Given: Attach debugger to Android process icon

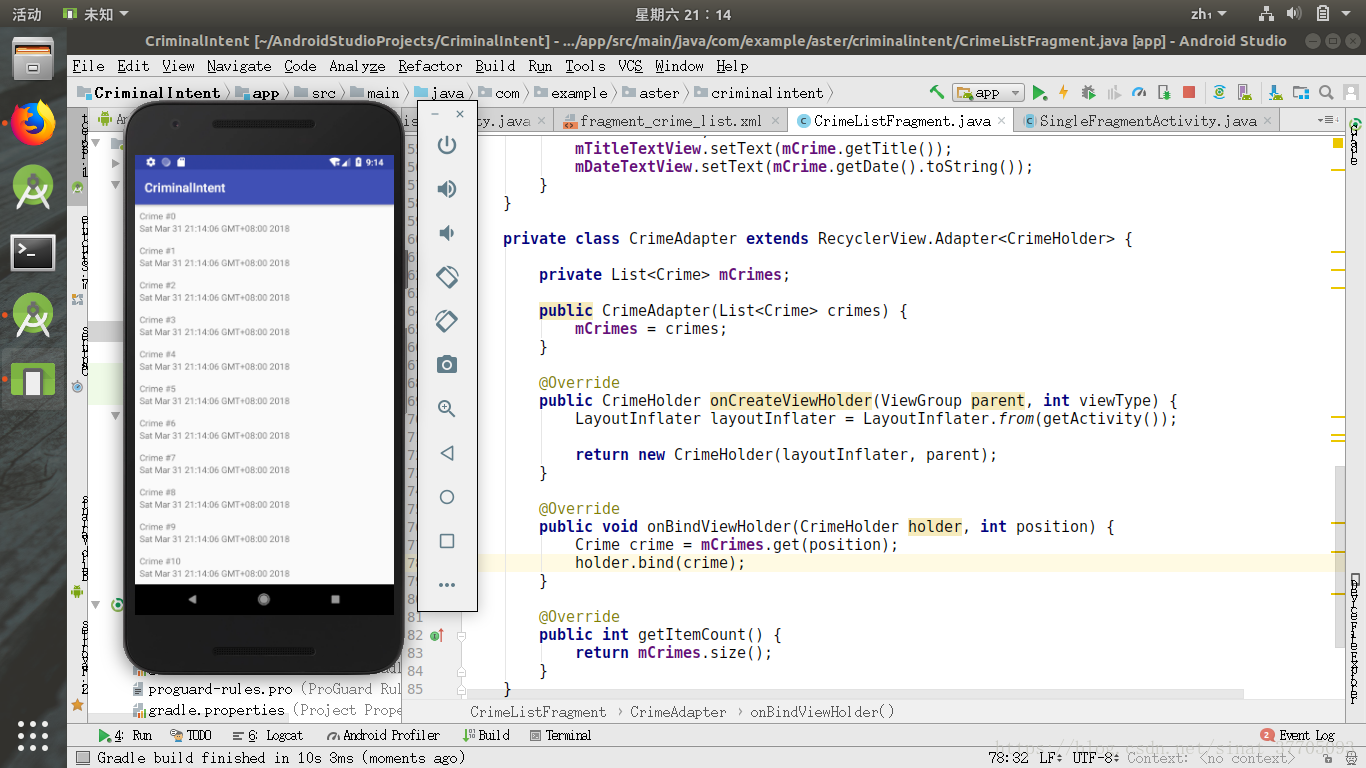Looking at the screenshot, I should [x=1164, y=92].
